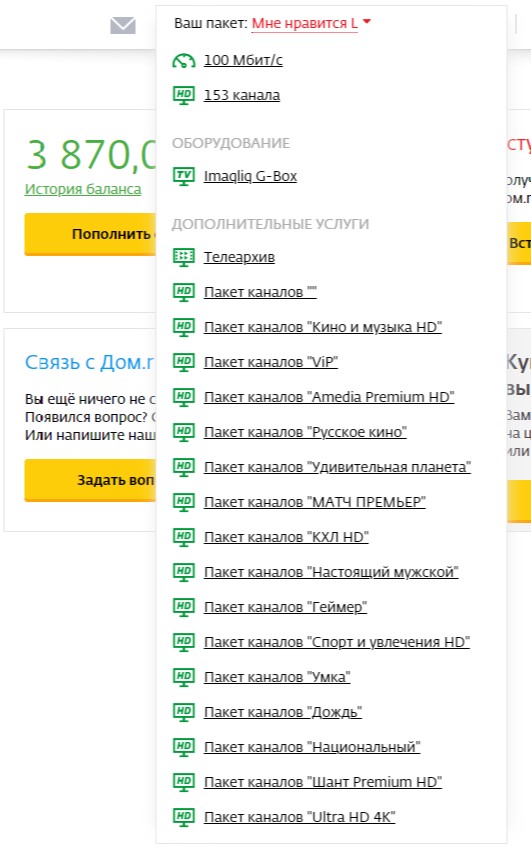531x849 pixels.
Task: Click HD icon beside "Кино и музыка HD"
Action: [x=183, y=327]
